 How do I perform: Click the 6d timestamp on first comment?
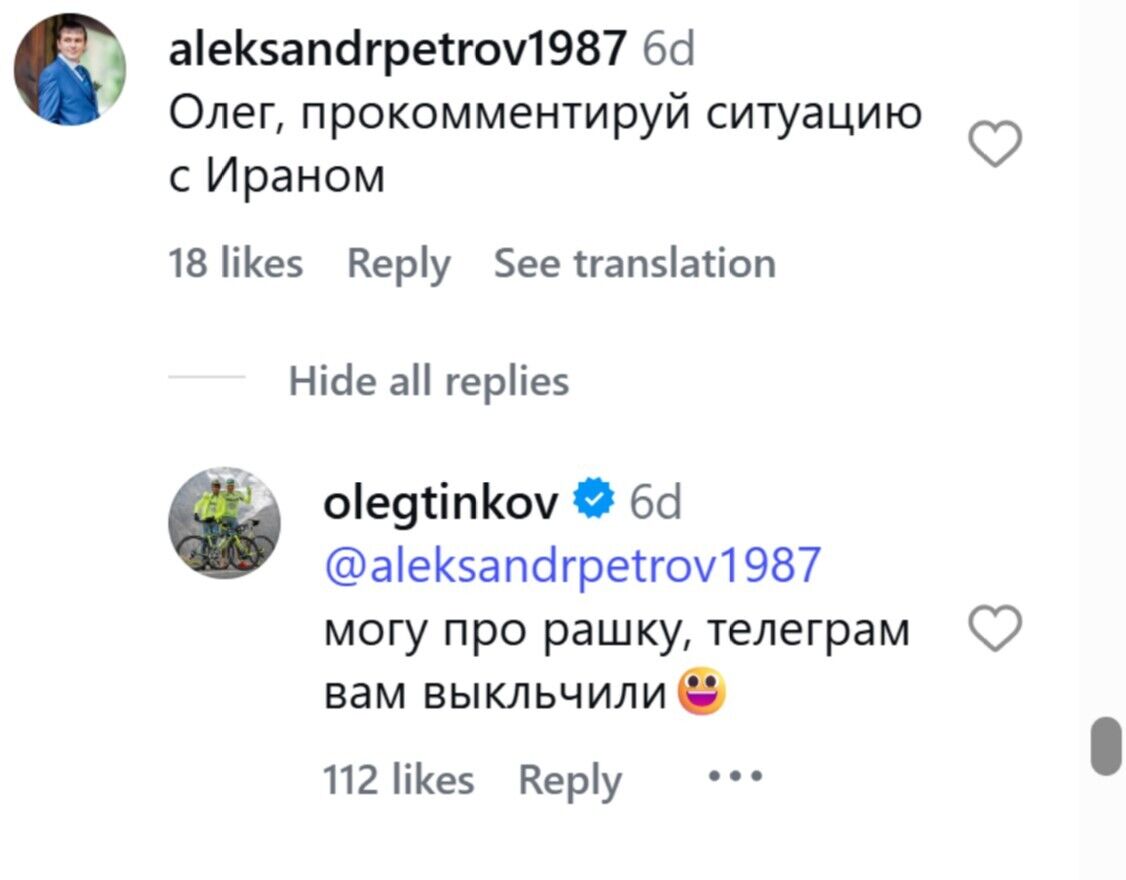click(668, 48)
